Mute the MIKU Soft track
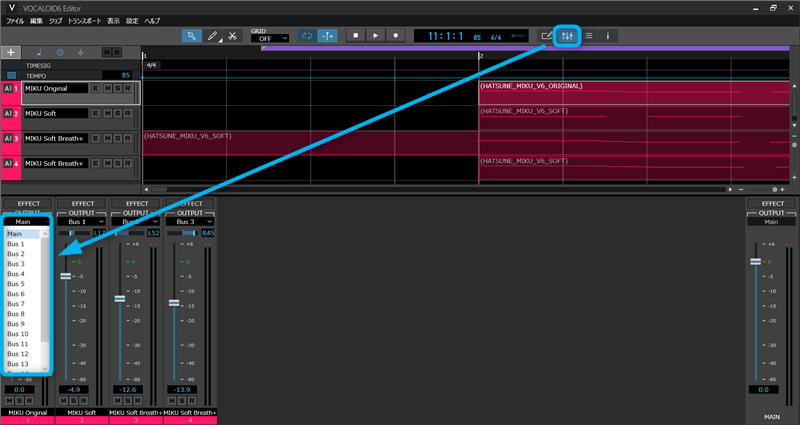Viewport: 800px width, 425px height. (107, 113)
